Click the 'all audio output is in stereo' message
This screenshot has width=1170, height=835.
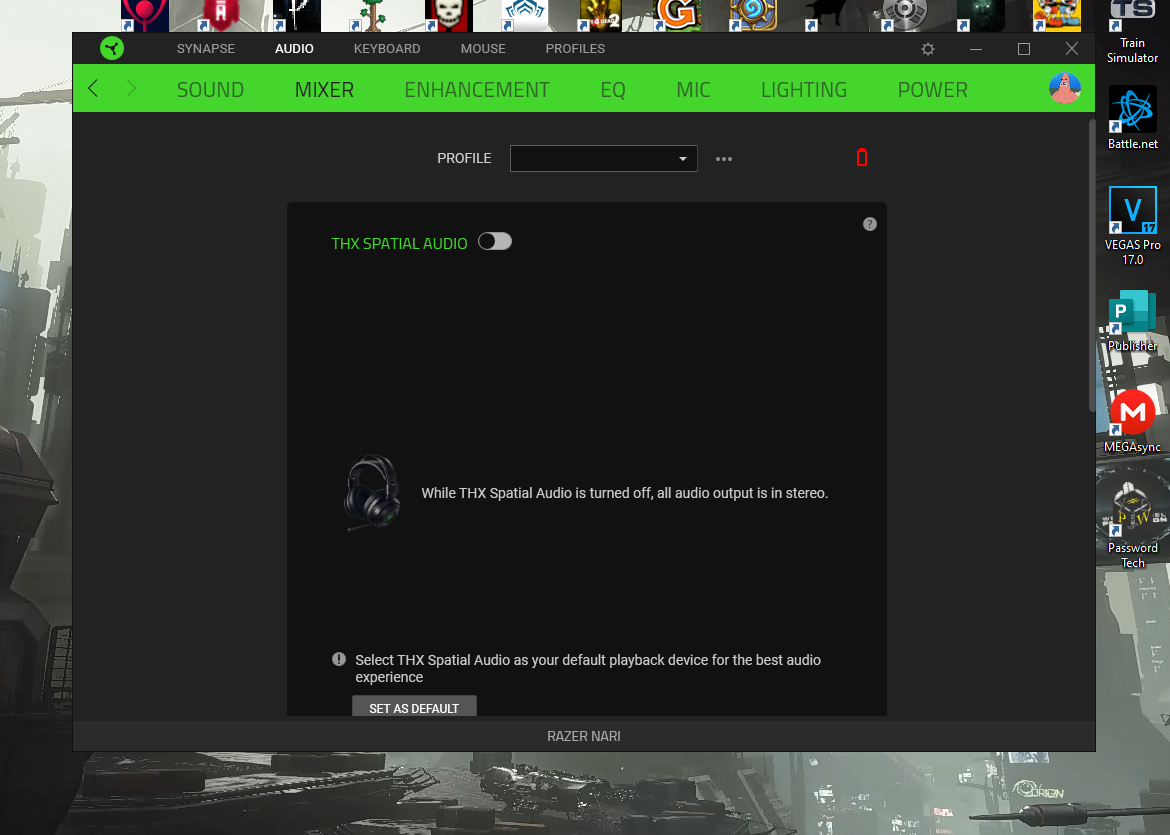(x=625, y=492)
